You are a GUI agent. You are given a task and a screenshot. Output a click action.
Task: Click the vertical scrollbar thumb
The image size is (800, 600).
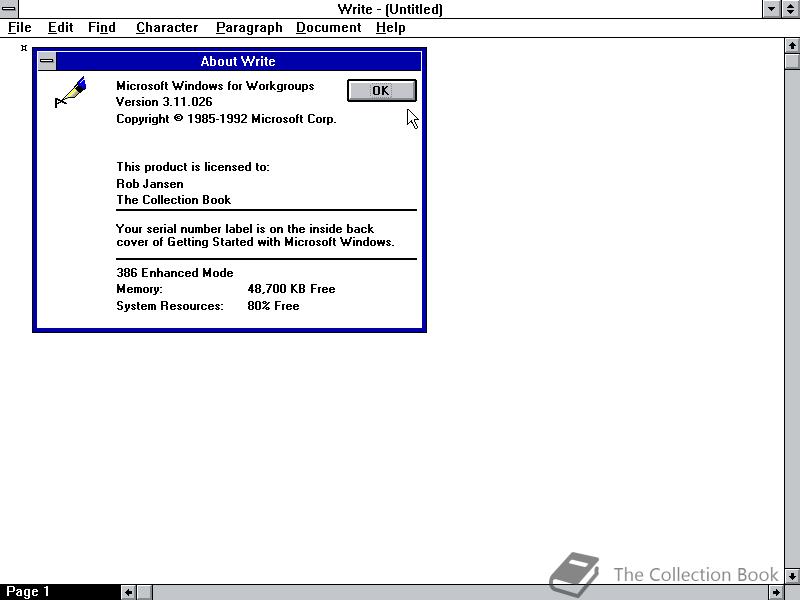click(x=792, y=61)
